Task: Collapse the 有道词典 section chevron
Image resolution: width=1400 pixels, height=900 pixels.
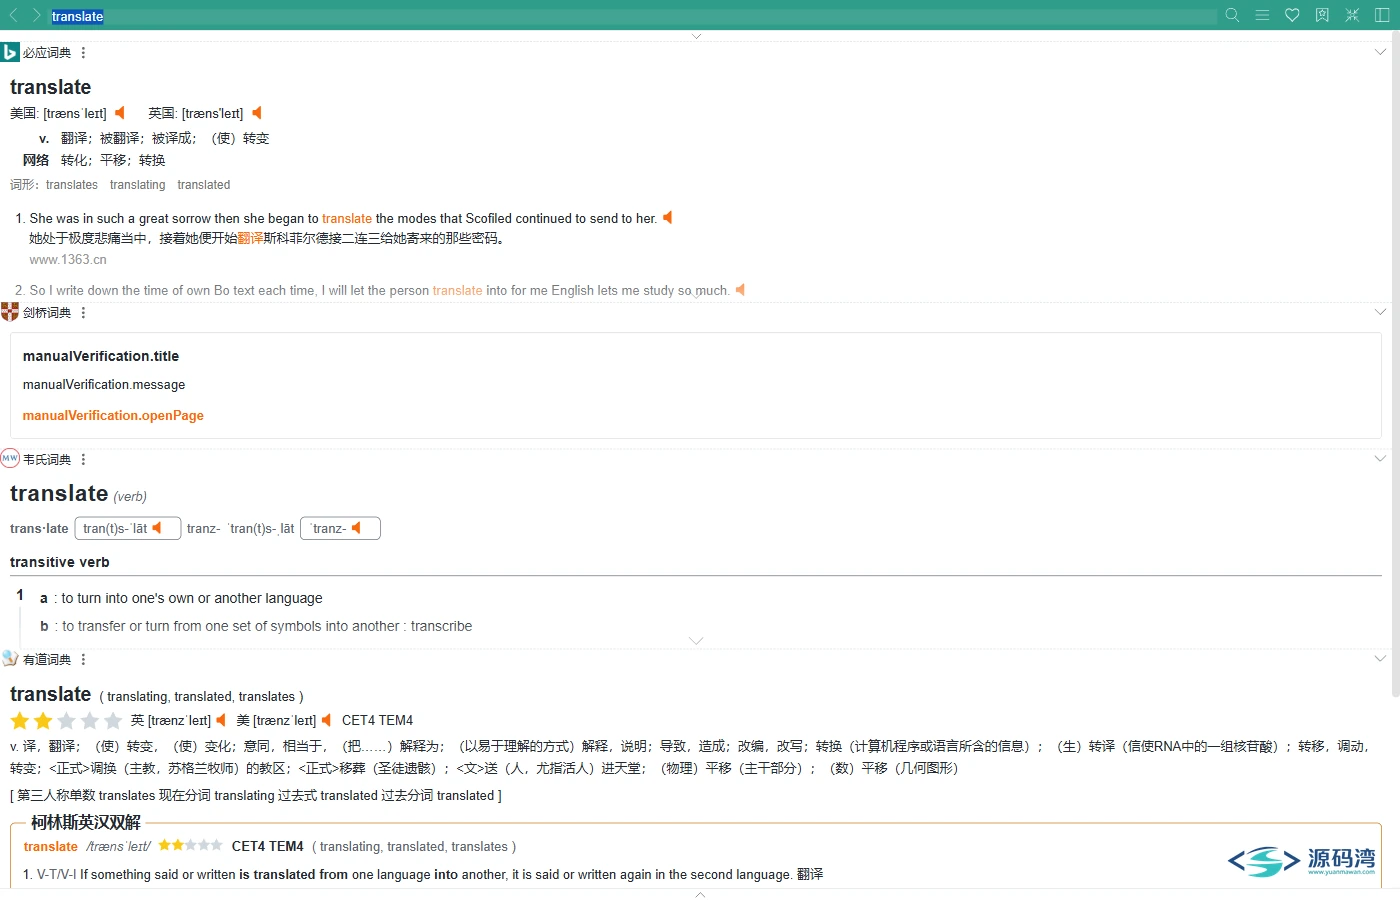Action: click(x=1380, y=659)
